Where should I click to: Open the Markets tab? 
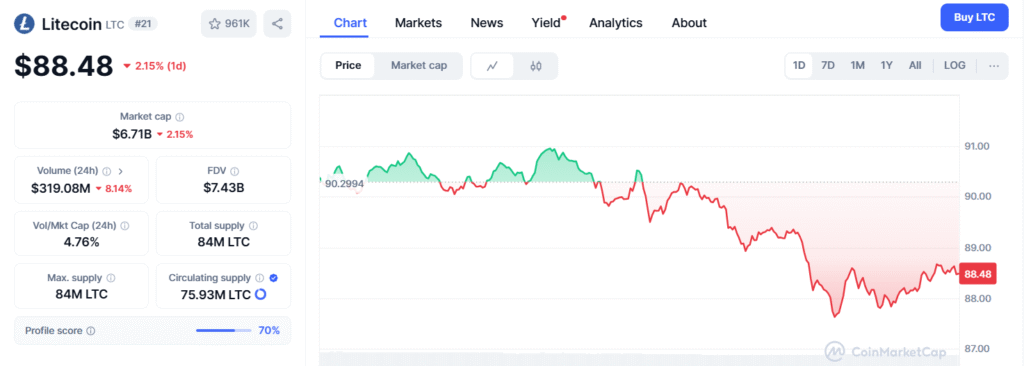[x=419, y=23]
